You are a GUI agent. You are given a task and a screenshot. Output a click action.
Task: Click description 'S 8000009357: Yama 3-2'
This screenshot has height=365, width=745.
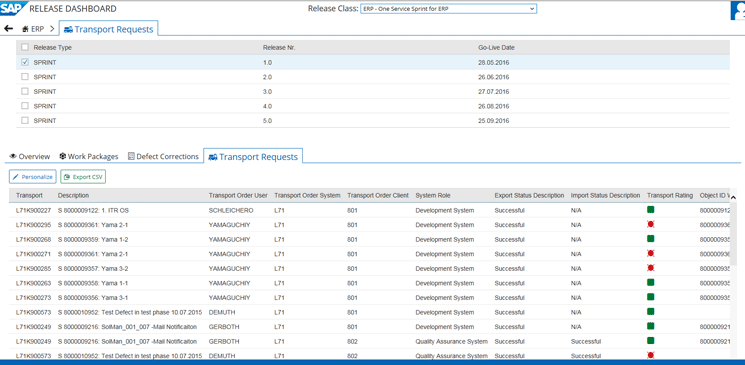93,269
